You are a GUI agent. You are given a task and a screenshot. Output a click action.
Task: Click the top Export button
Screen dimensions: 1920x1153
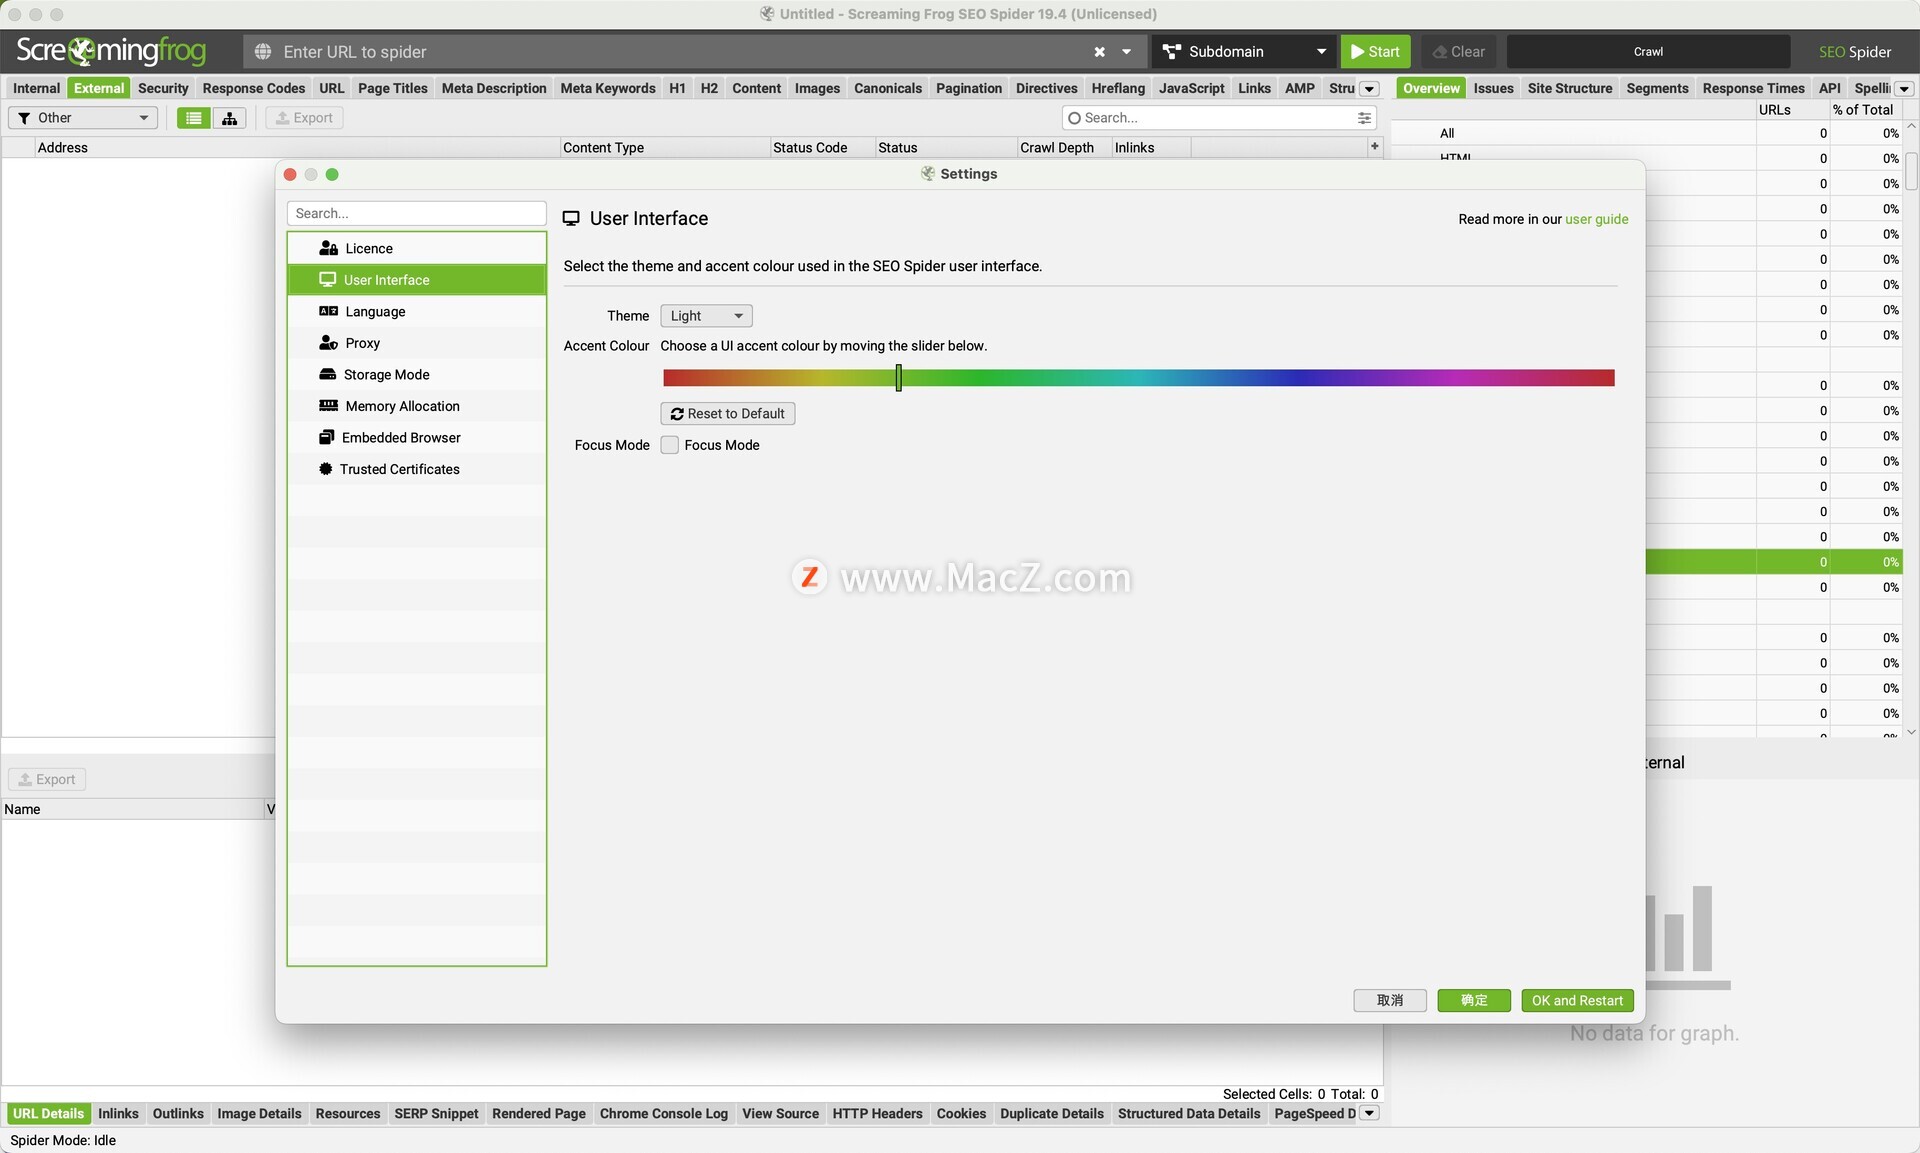pos(304,118)
